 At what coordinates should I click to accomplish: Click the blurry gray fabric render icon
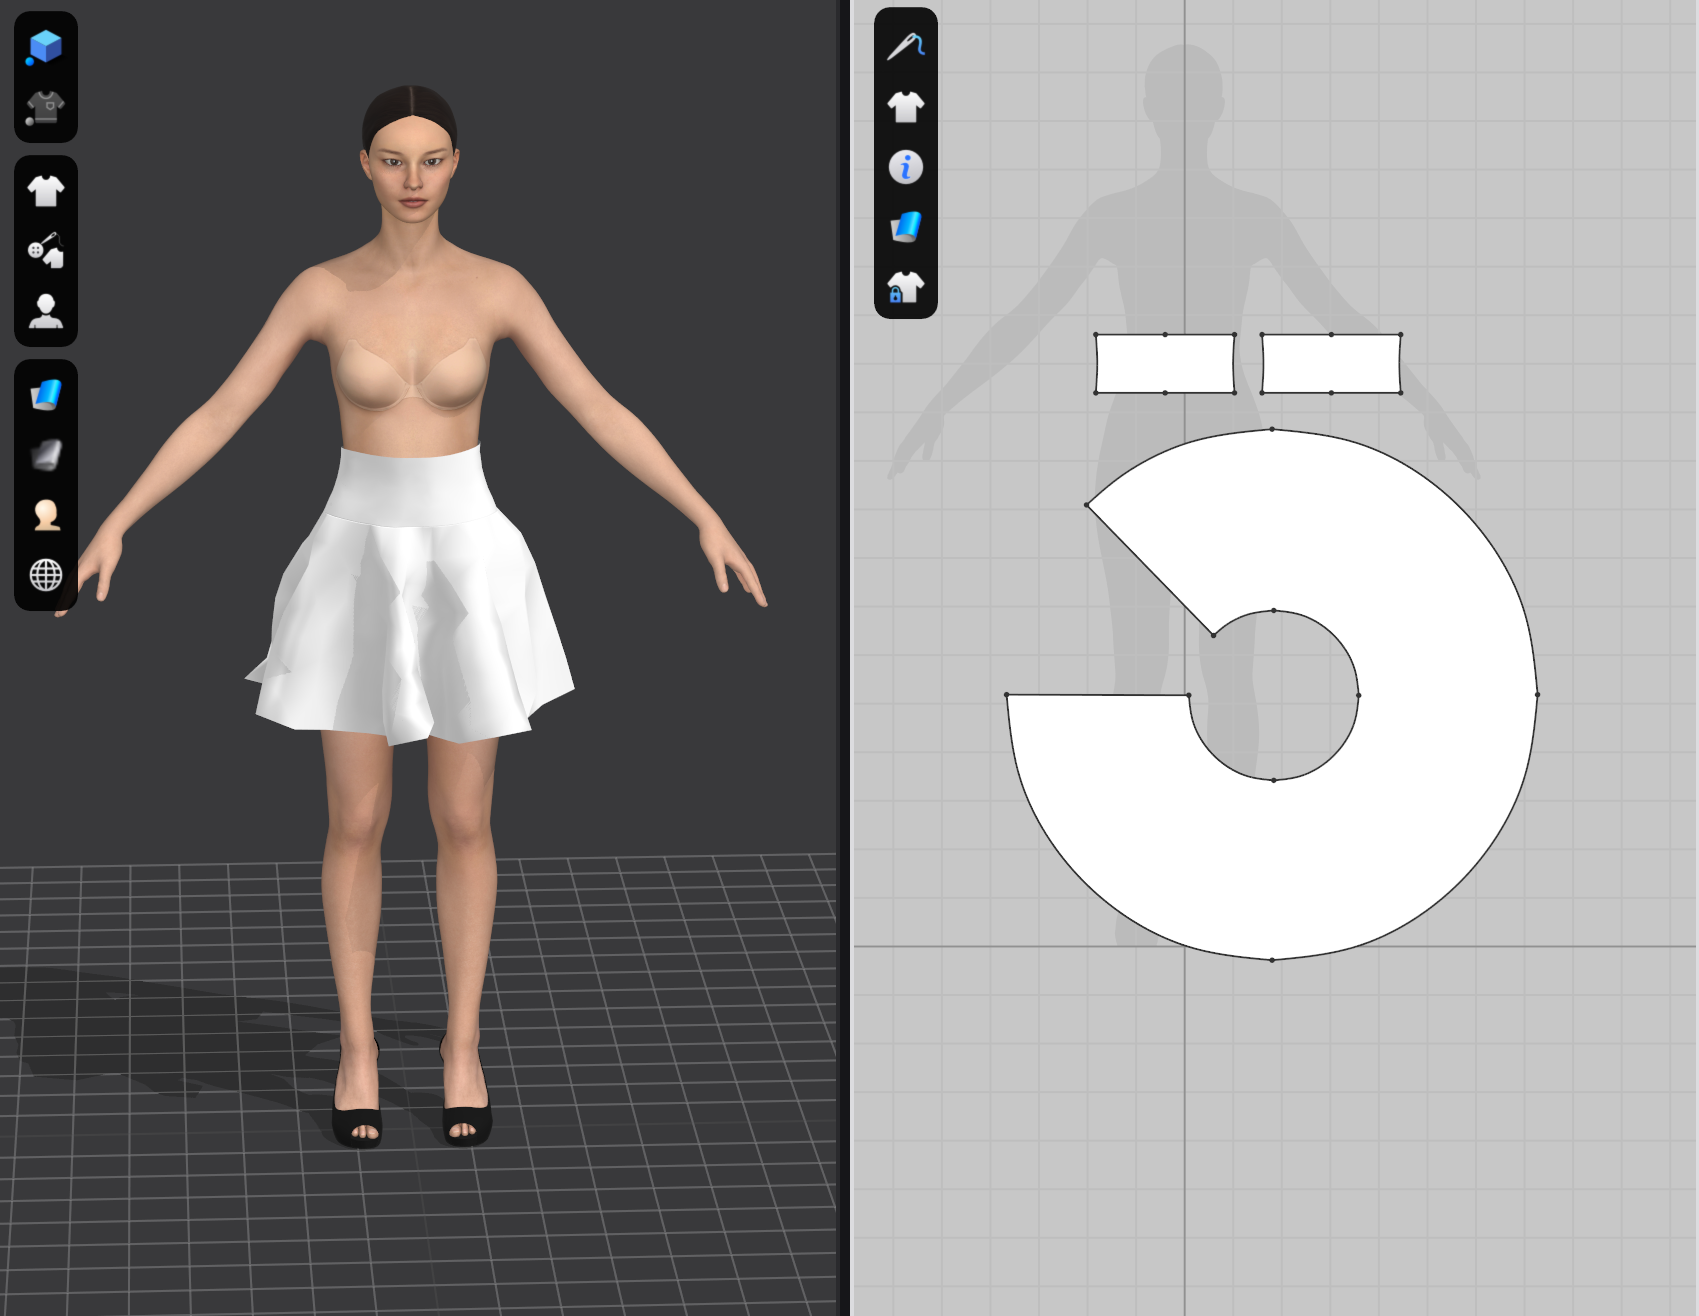[x=45, y=455]
